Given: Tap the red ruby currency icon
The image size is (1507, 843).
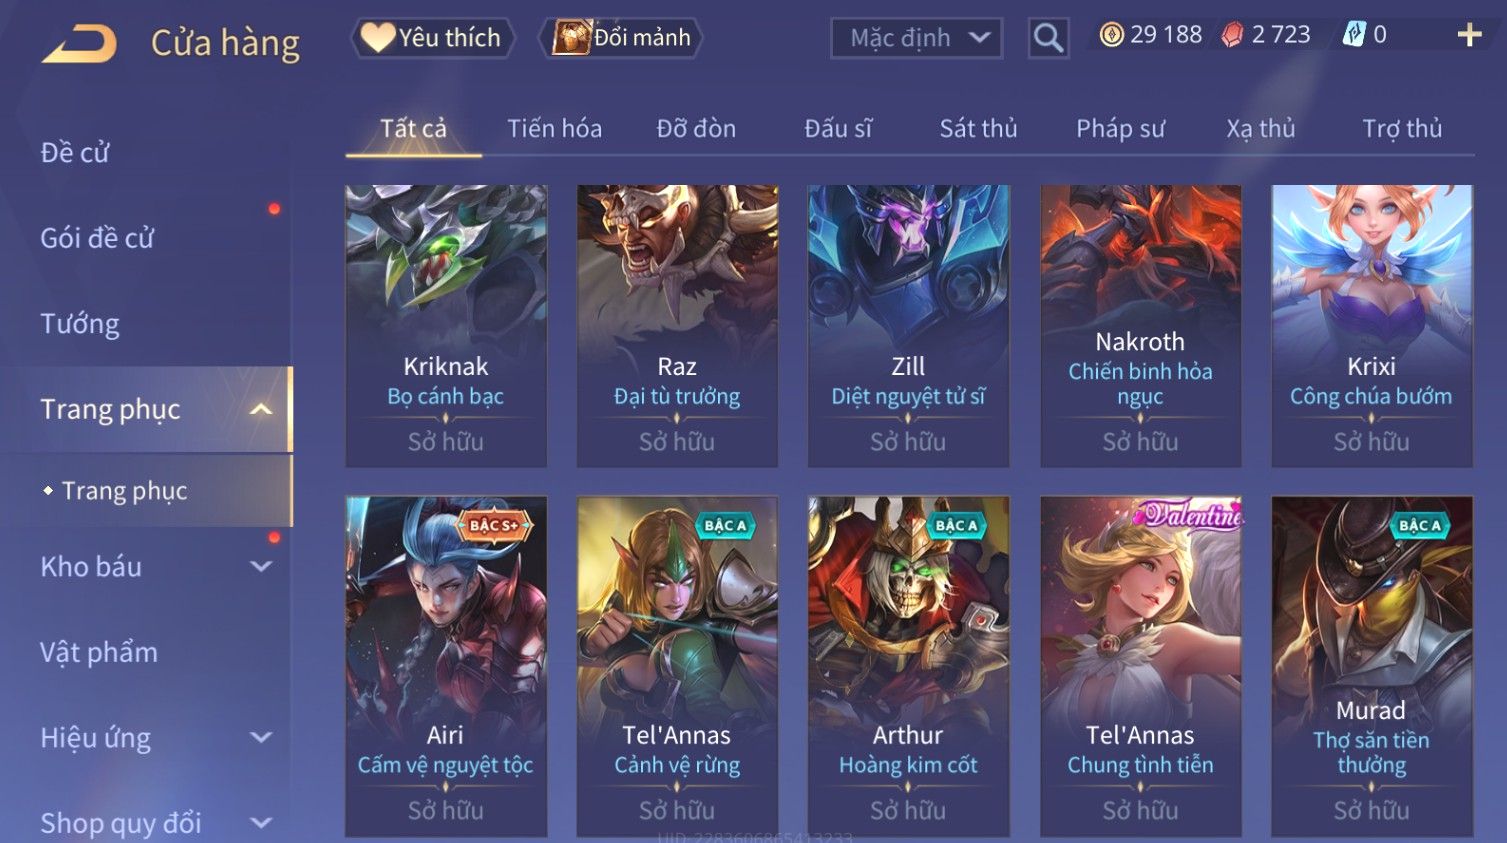Looking at the screenshot, I should [1232, 35].
